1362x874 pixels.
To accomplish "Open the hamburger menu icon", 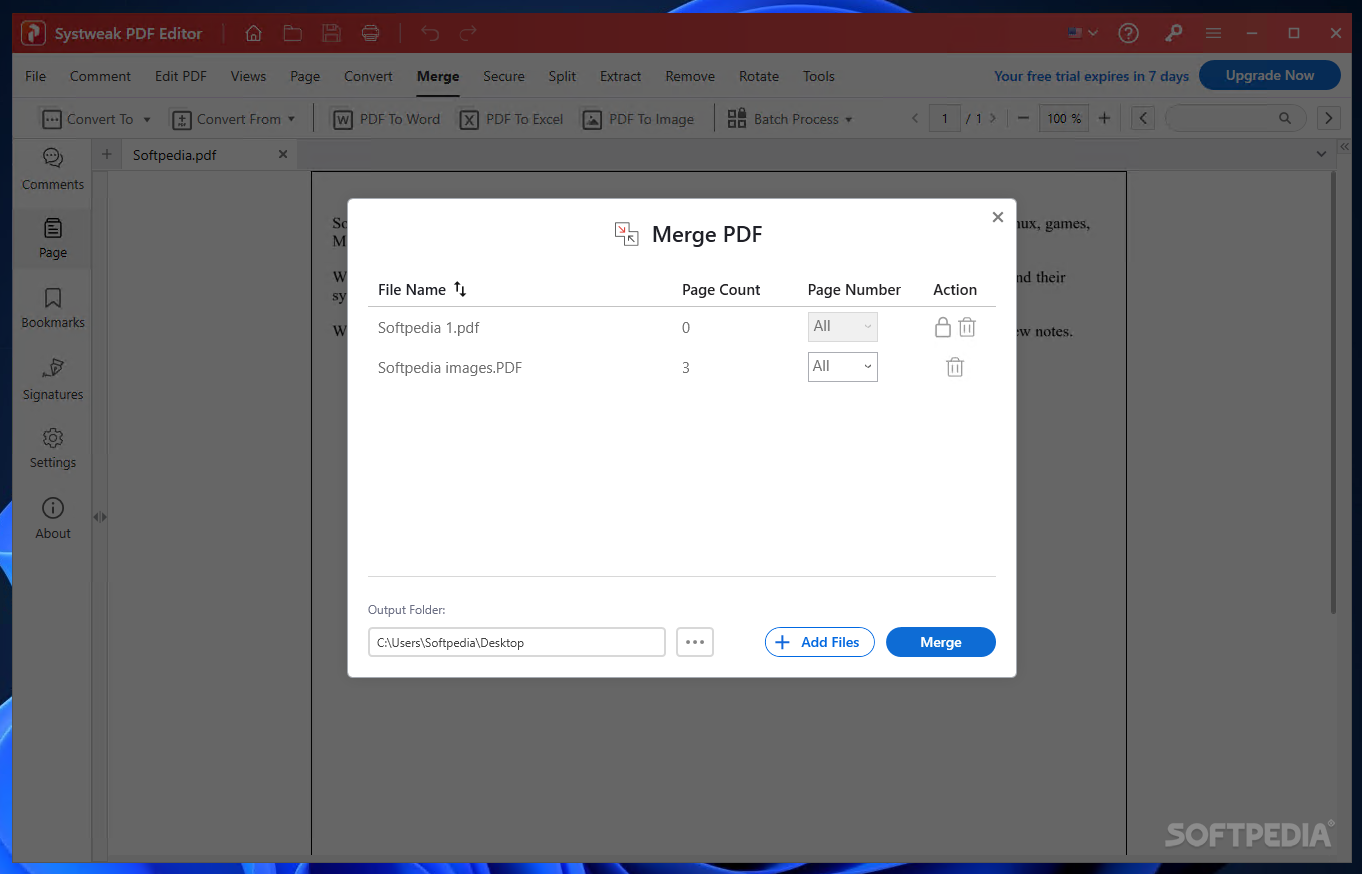I will coord(1214,33).
